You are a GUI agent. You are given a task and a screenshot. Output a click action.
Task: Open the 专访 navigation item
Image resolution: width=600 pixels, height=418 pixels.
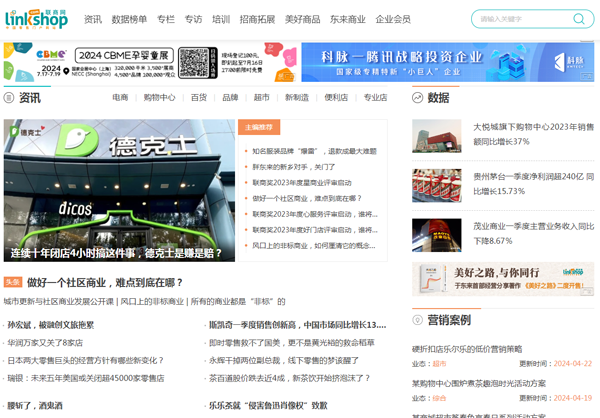194,19
